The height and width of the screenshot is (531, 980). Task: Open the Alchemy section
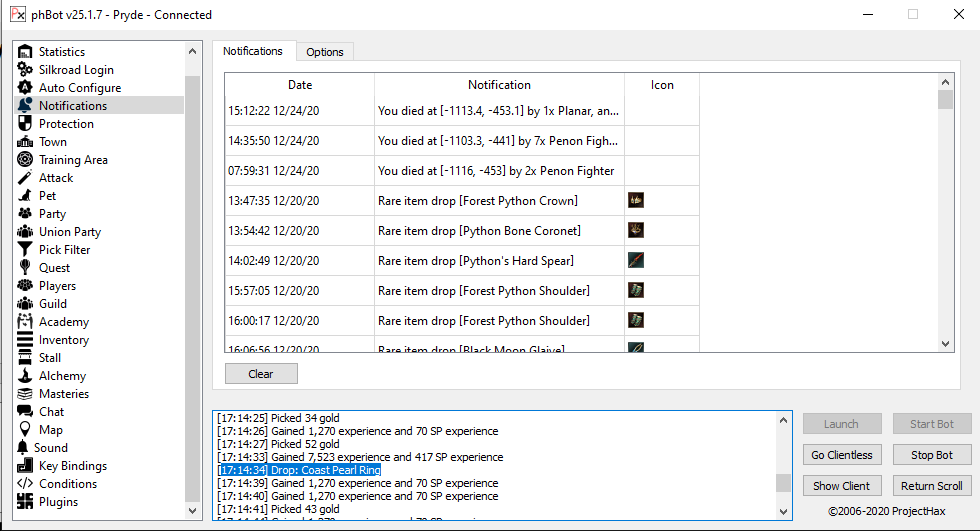click(62, 376)
